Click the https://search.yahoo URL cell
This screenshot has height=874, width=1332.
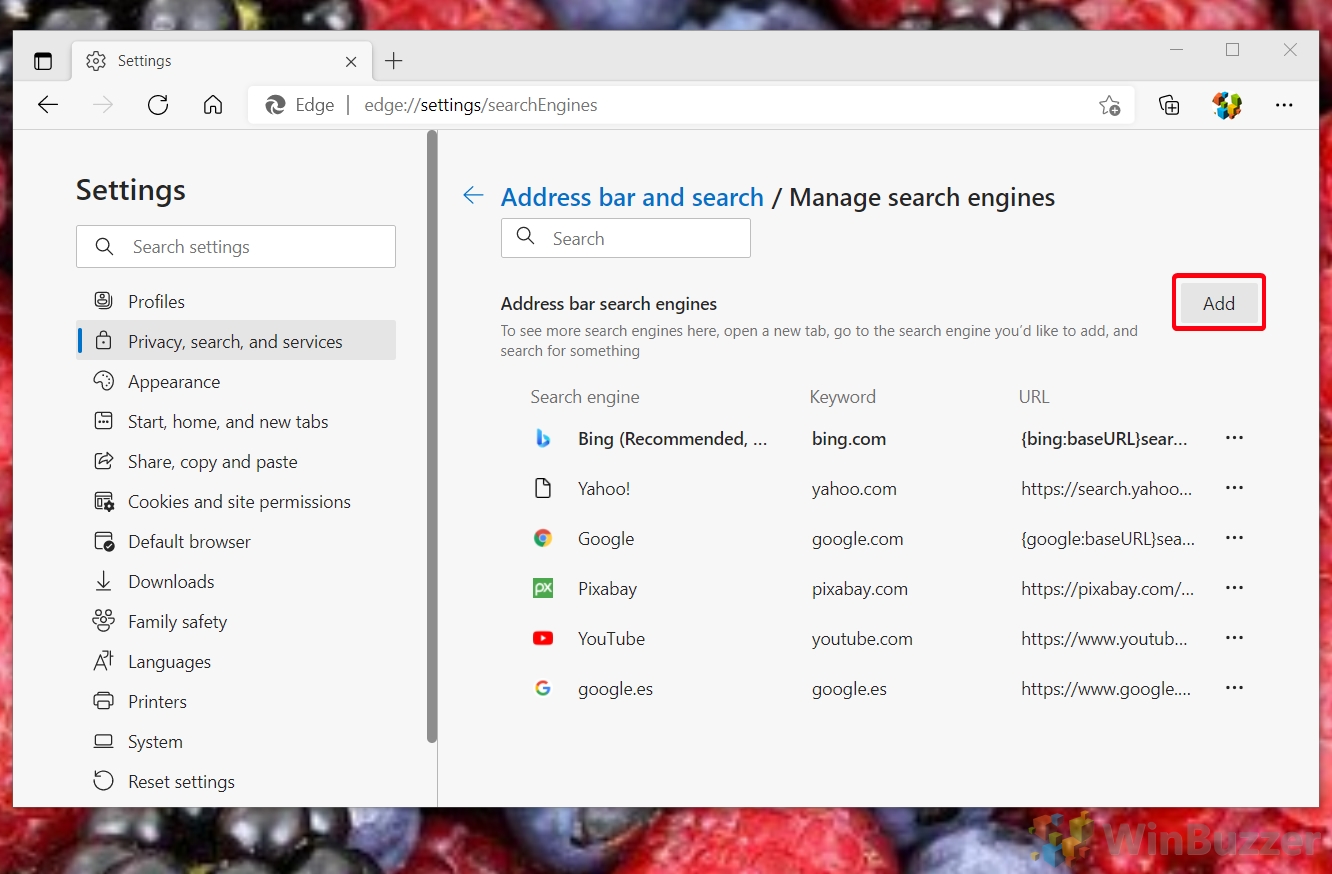pyautogui.click(x=1106, y=488)
